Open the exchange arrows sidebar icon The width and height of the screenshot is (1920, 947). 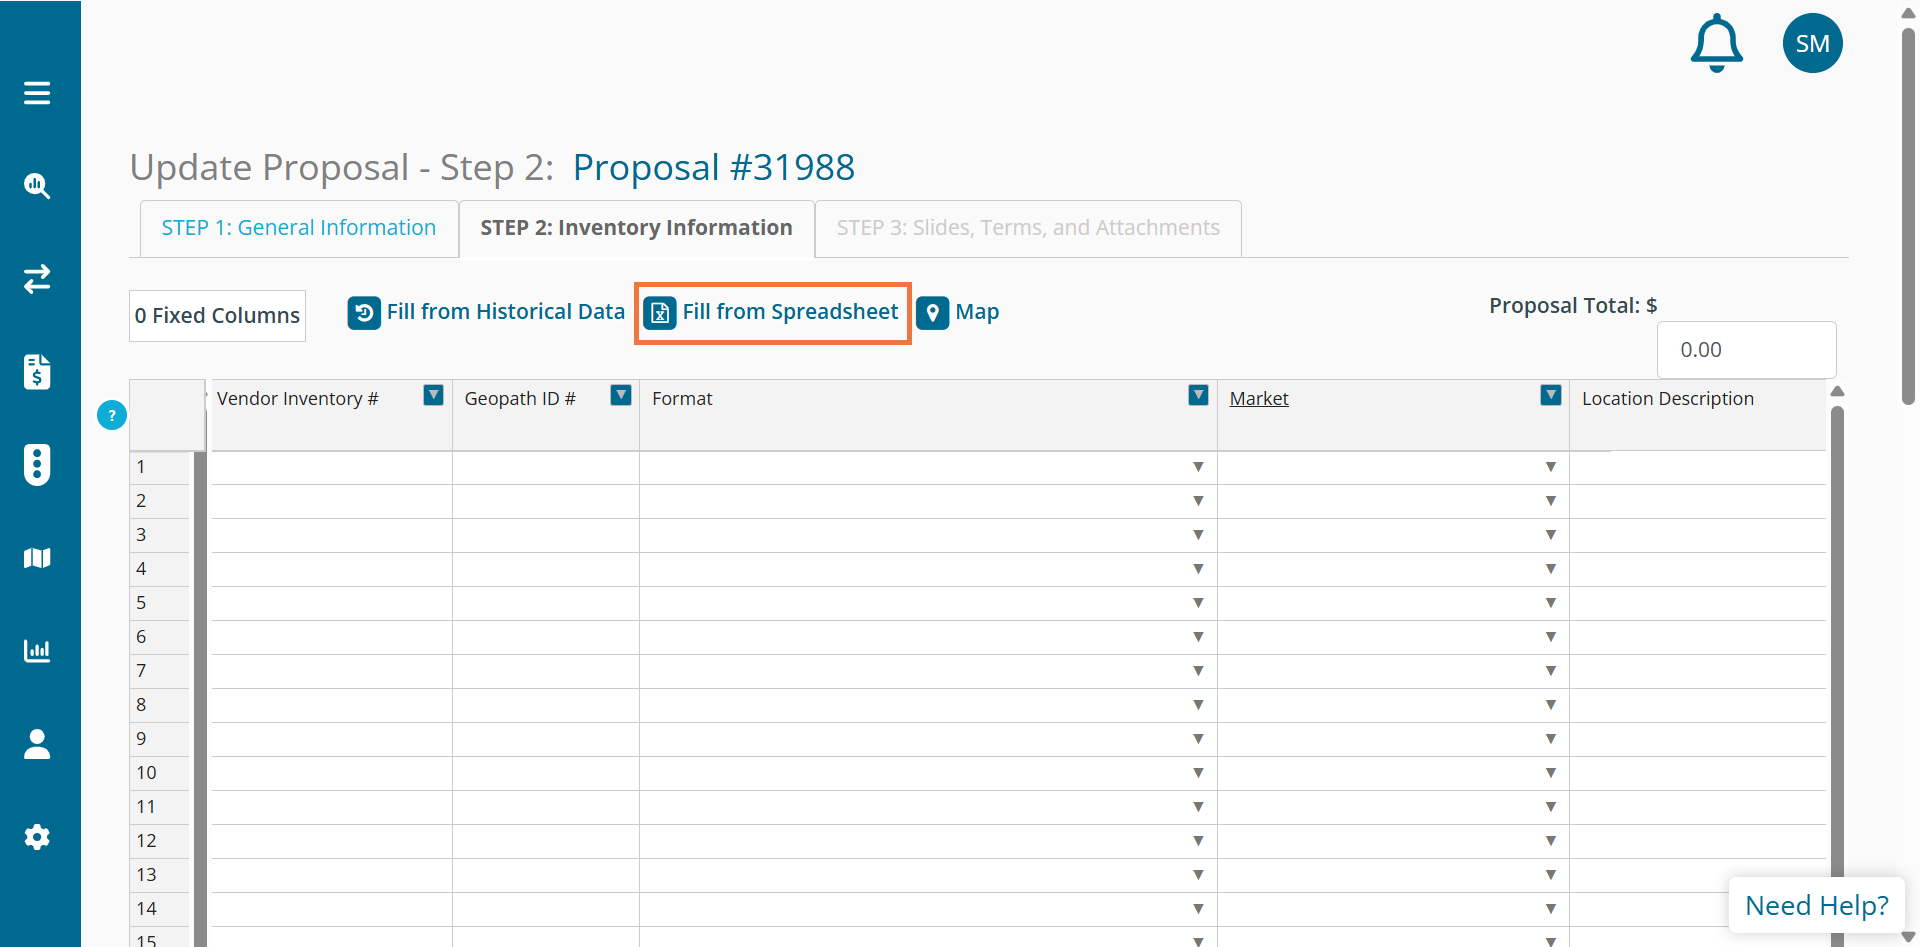click(37, 279)
